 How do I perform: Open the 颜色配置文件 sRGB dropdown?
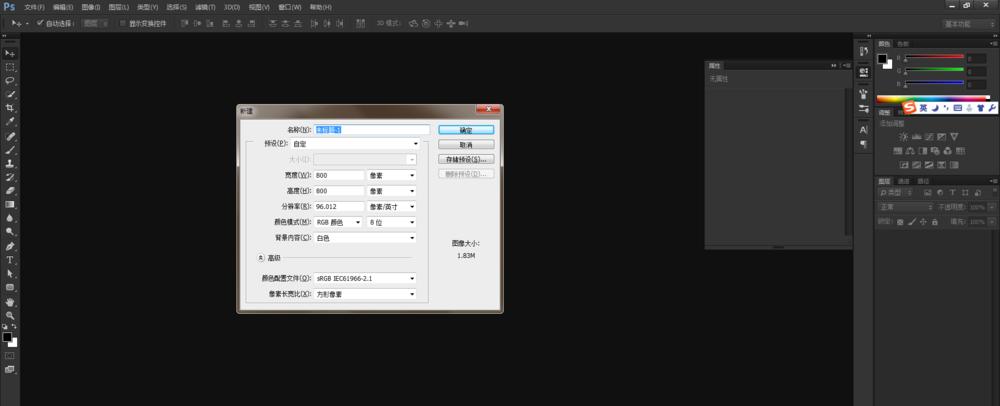coord(365,279)
